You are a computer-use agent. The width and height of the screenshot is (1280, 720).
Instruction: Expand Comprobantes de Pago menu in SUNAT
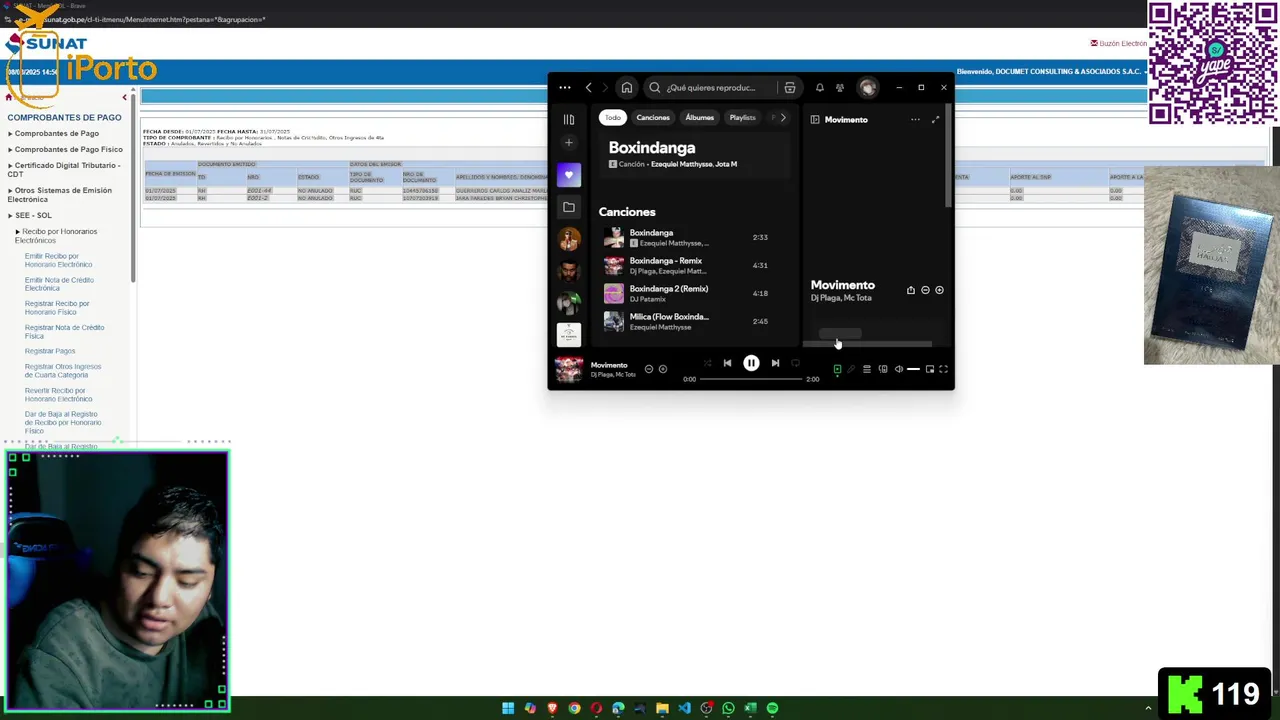tap(56, 134)
